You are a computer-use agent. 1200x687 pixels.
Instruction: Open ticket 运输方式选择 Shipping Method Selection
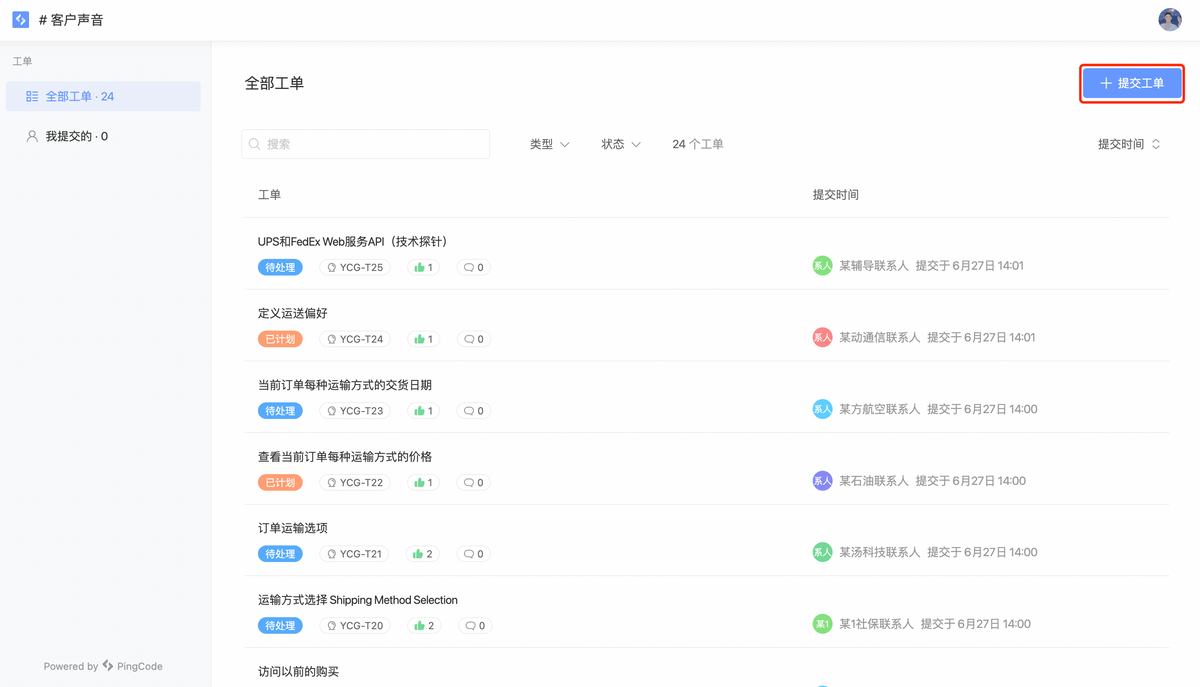pyautogui.click(x=358, y=600)
